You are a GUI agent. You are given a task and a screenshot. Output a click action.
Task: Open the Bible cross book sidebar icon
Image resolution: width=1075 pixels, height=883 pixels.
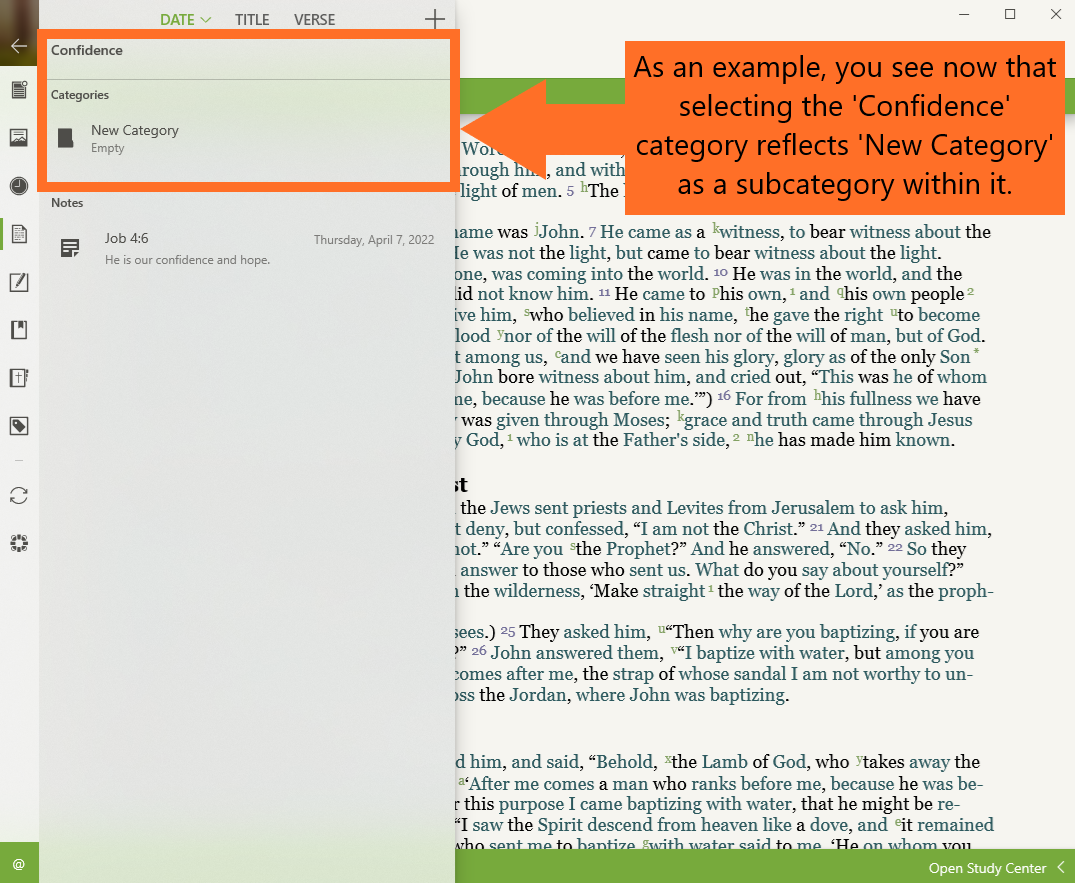click(x=18, y=378)
